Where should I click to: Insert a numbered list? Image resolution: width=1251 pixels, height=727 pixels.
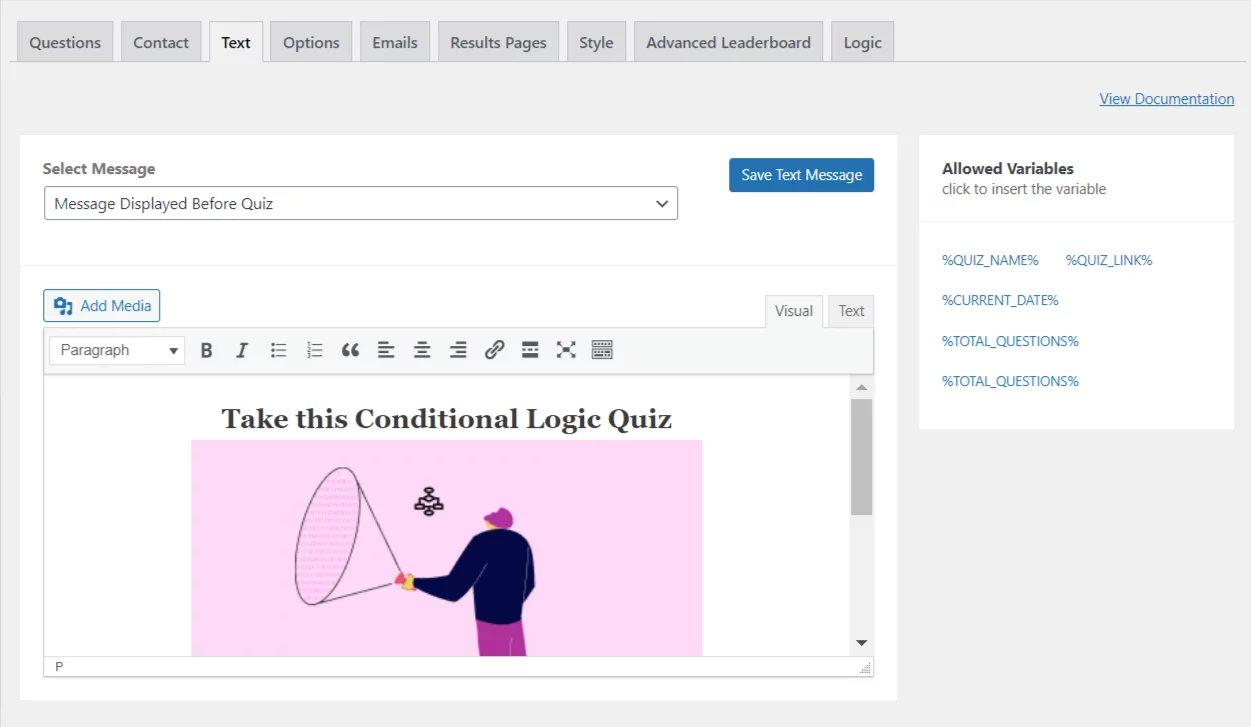pyautogui.click(x=315, y=350)
